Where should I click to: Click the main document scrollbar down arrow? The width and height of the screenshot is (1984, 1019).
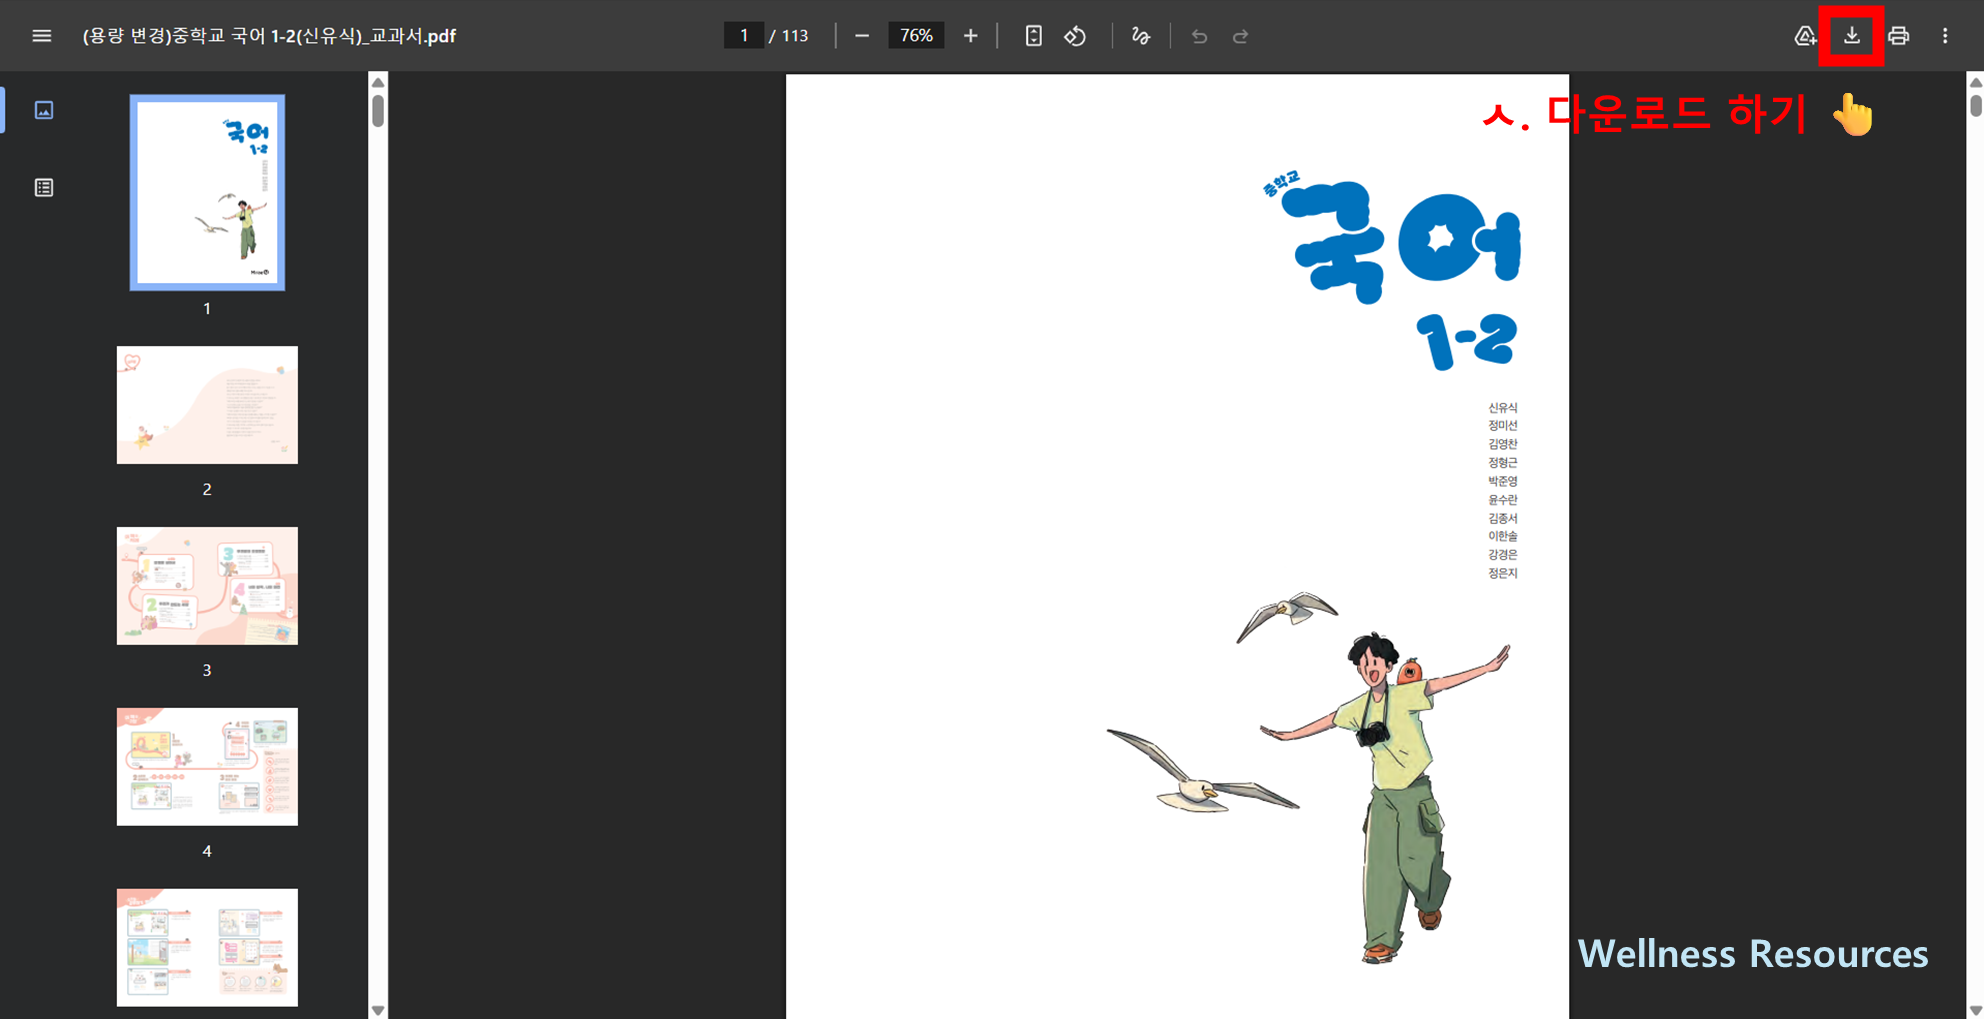tap(1976, 1010)
